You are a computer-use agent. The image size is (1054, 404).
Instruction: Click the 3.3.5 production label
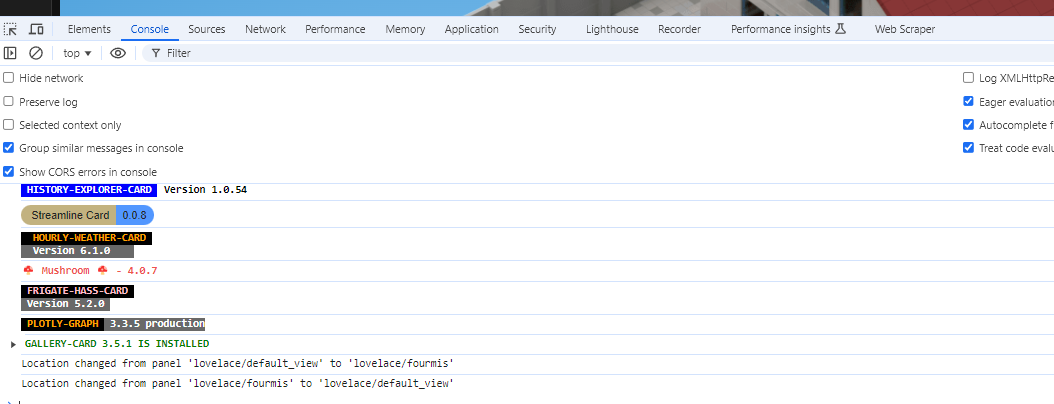(x=155, y=324)
